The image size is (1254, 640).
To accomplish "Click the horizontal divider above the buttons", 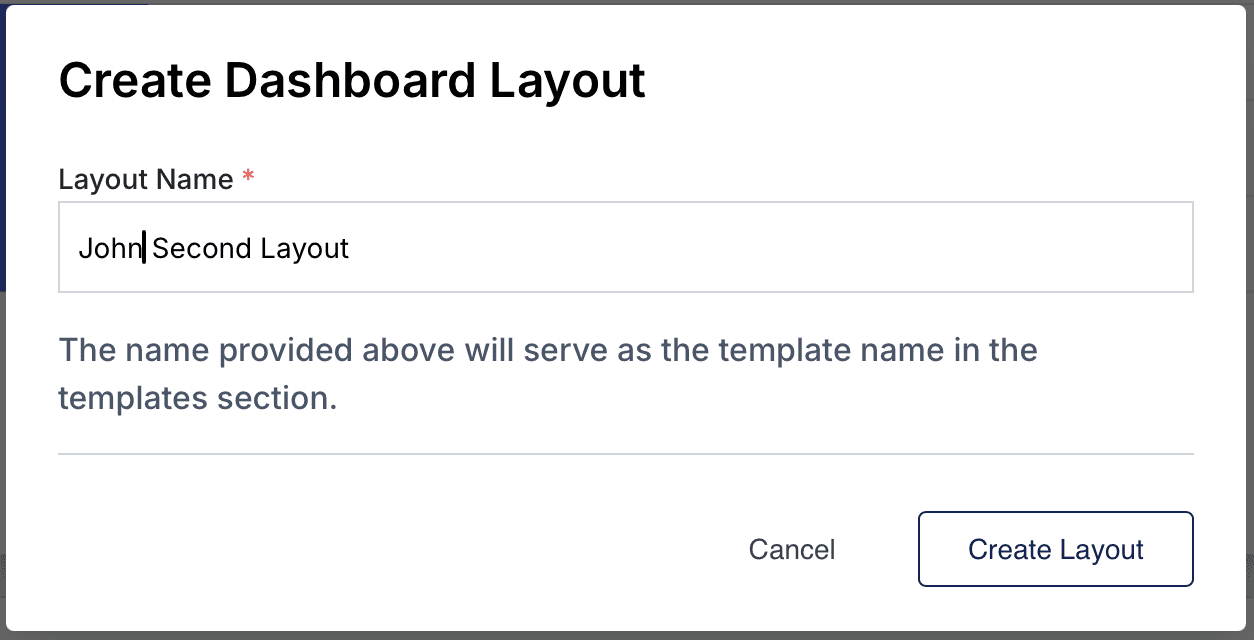I will (x=625, y=454).
